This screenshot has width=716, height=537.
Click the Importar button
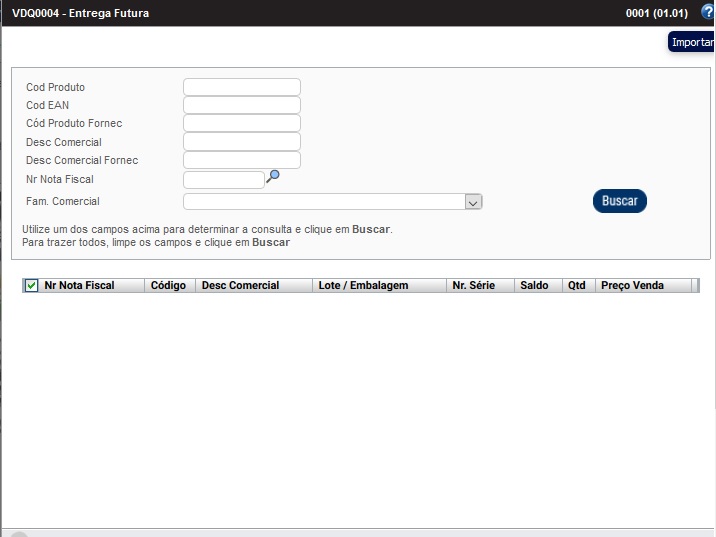(x=692, y=43)
